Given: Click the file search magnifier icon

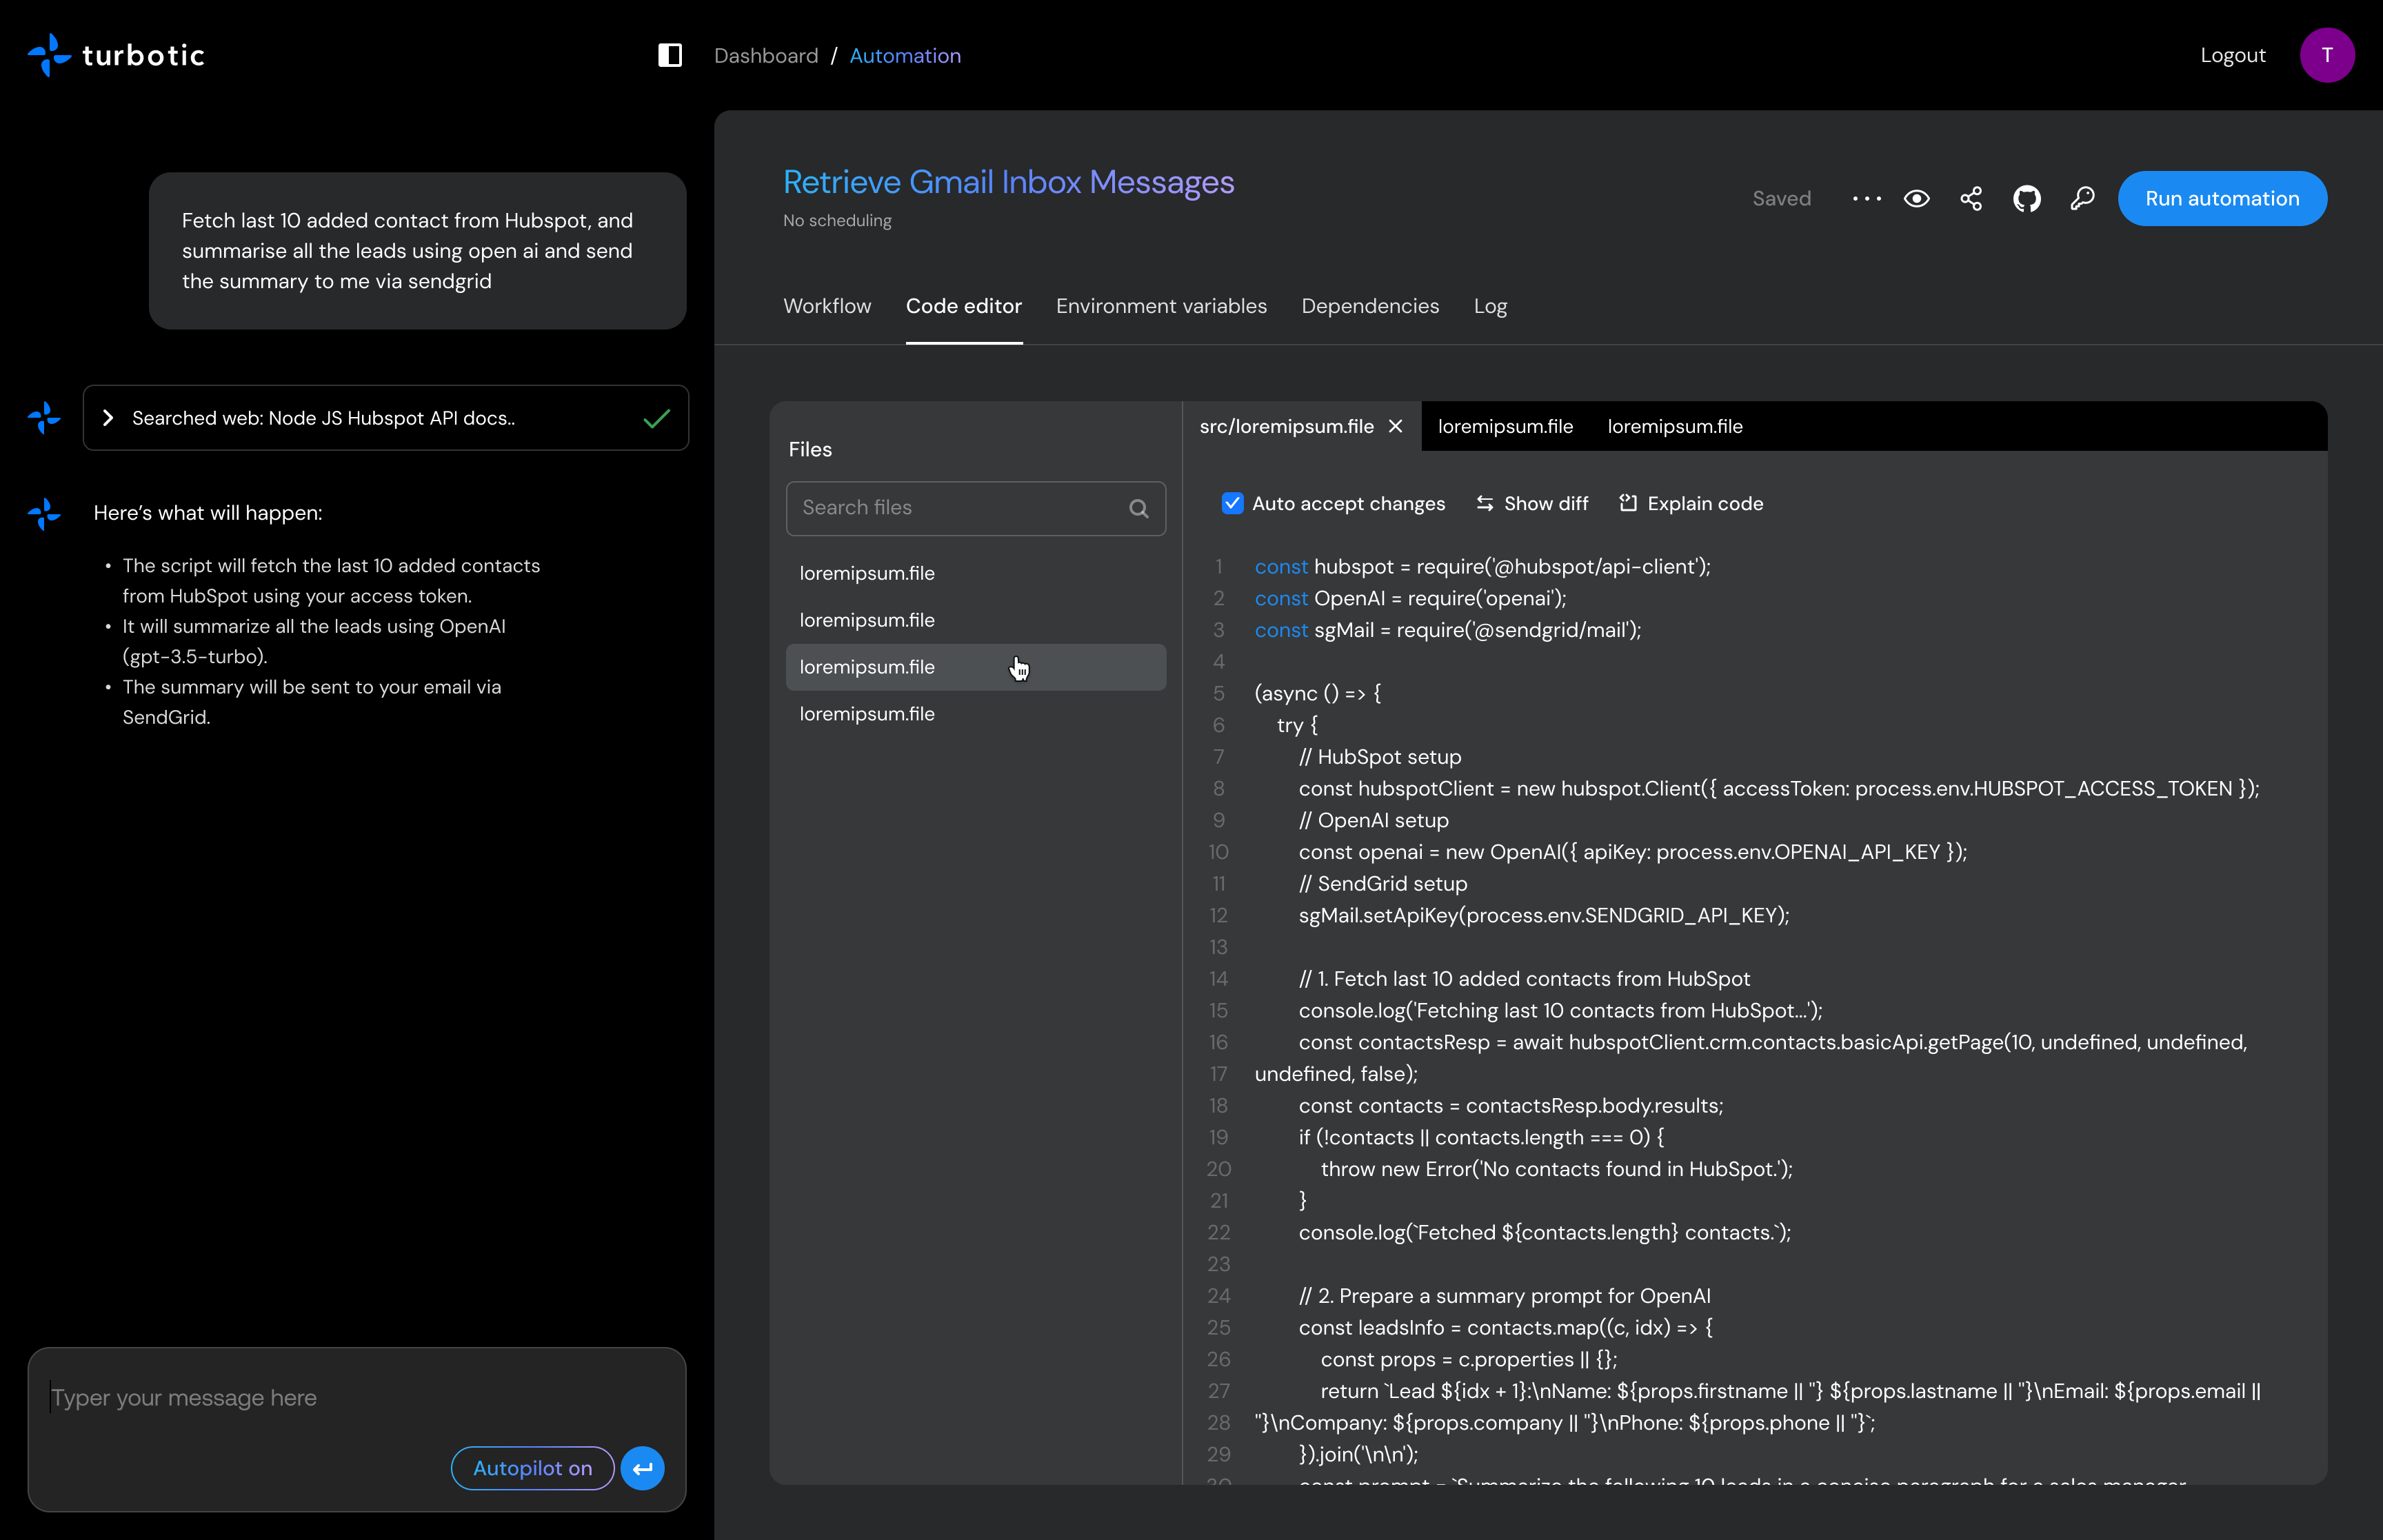Looking at the screenshot, I should click(x=1139, y=508).
